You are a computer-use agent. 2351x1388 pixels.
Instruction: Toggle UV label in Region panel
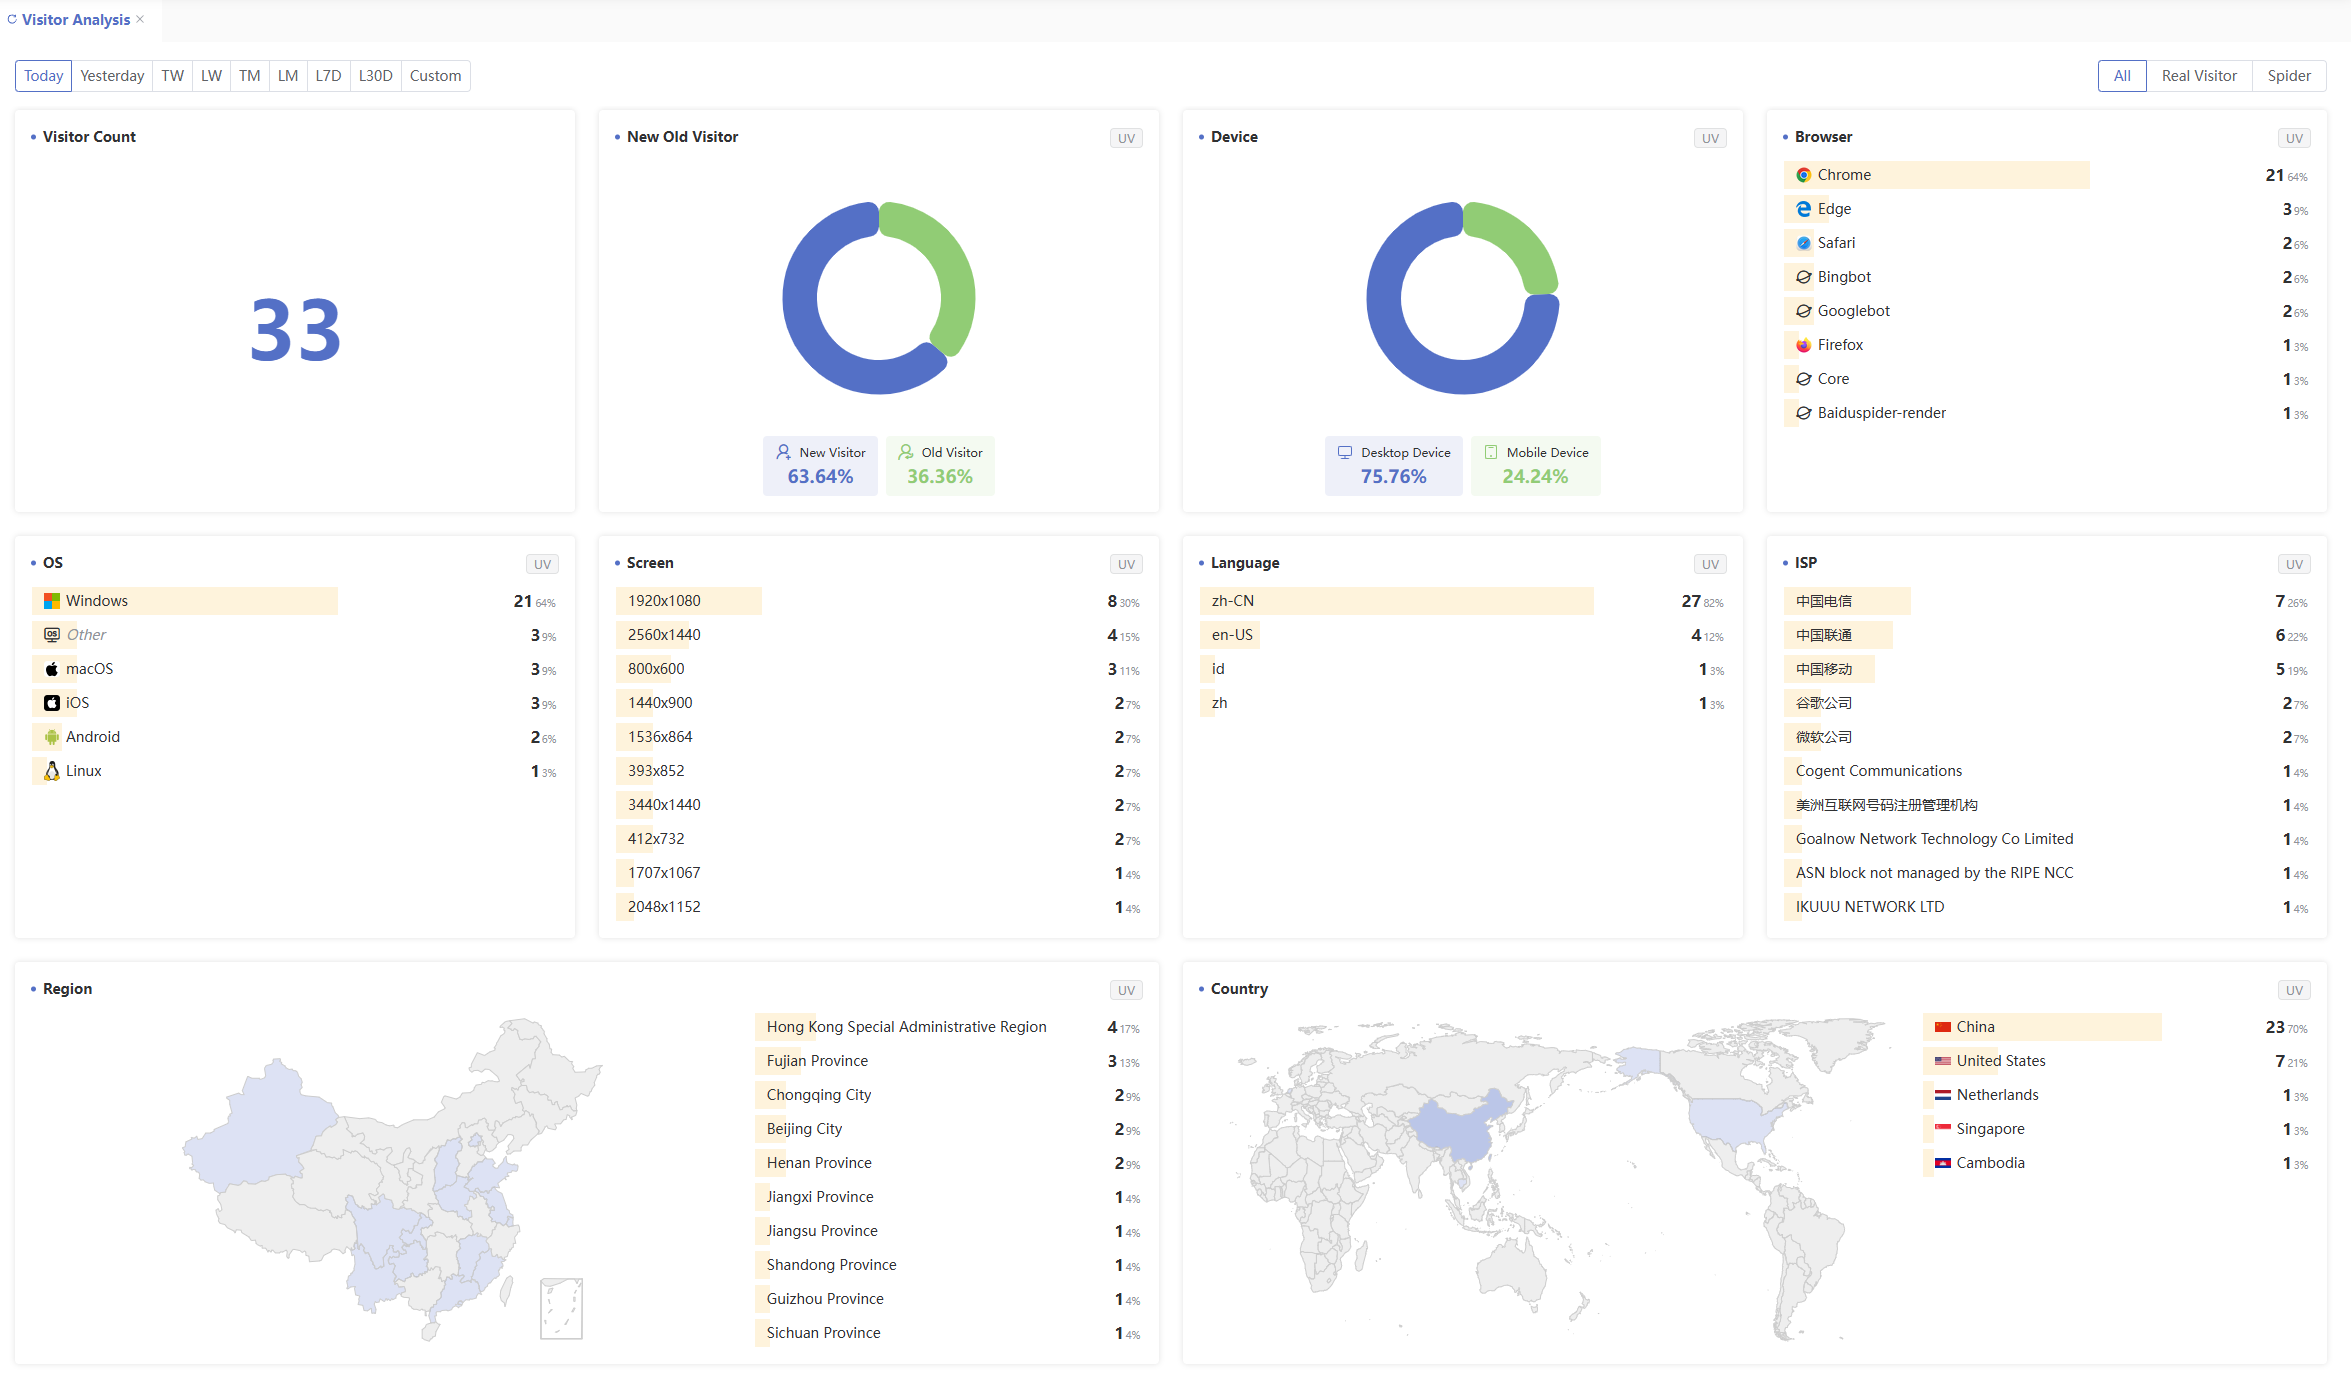click(x=1126, y=990)
